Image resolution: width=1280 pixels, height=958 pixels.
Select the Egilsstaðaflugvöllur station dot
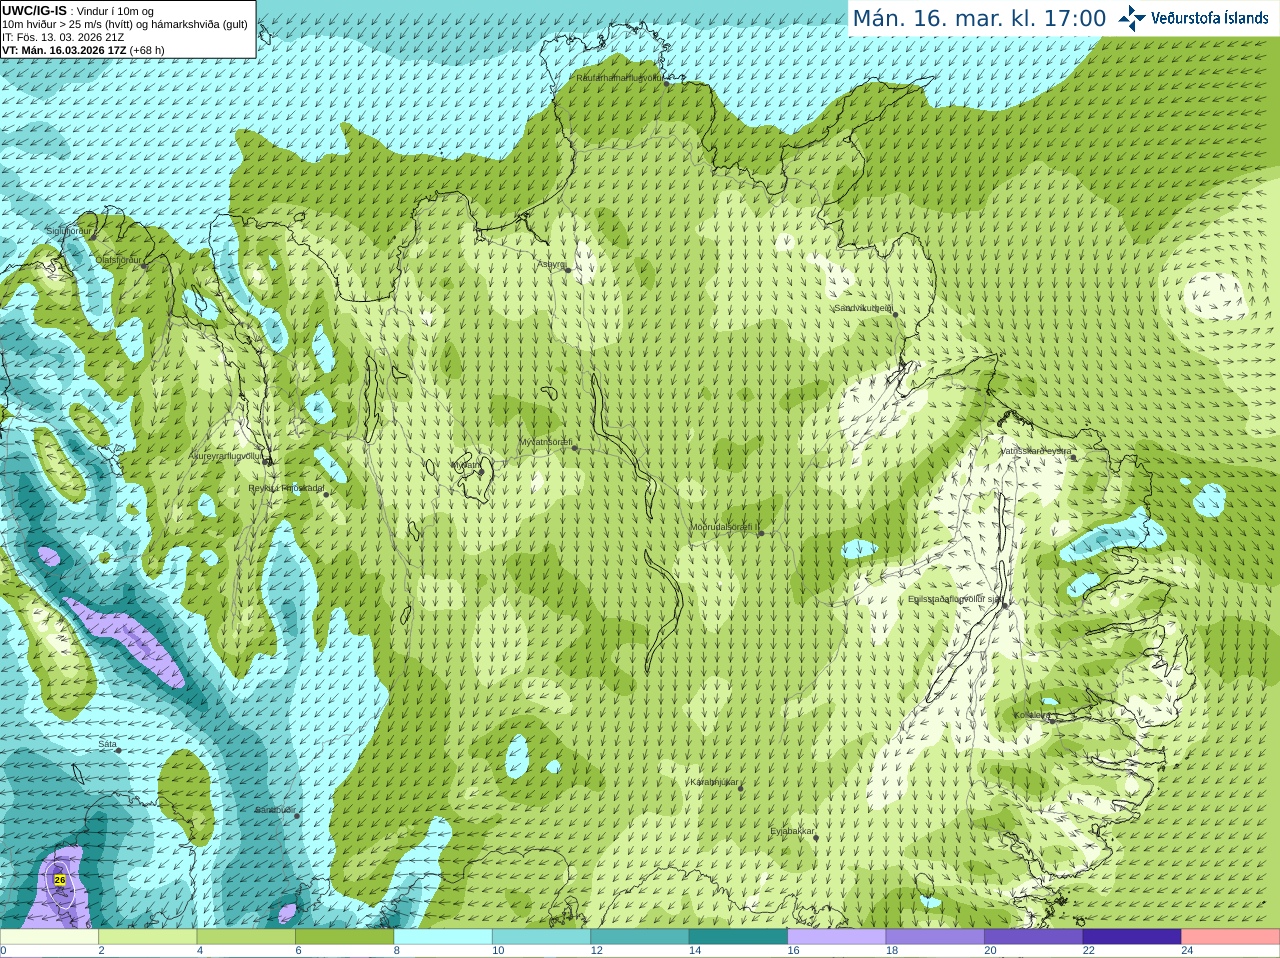1004,605
